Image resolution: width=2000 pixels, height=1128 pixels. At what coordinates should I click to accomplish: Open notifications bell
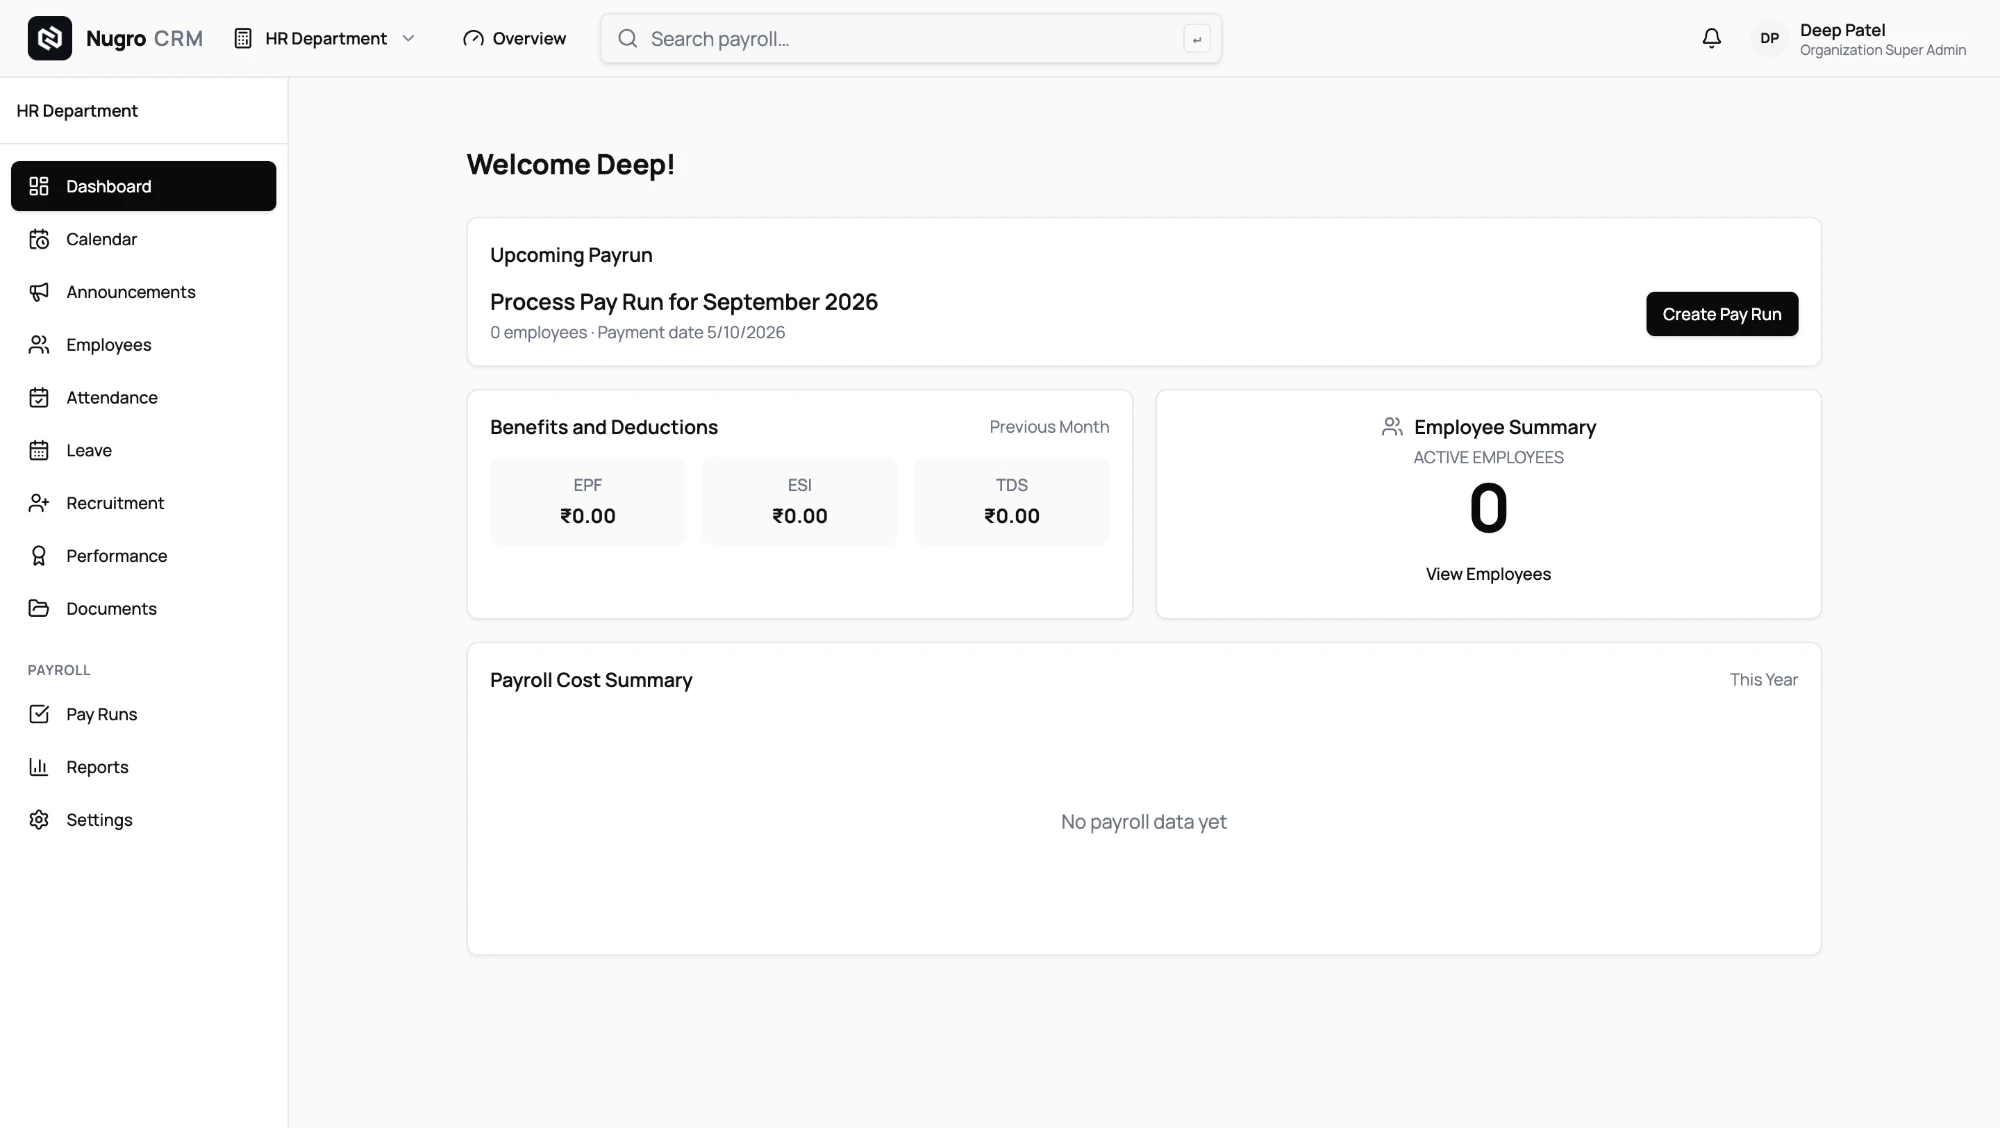coord(1712,38)
